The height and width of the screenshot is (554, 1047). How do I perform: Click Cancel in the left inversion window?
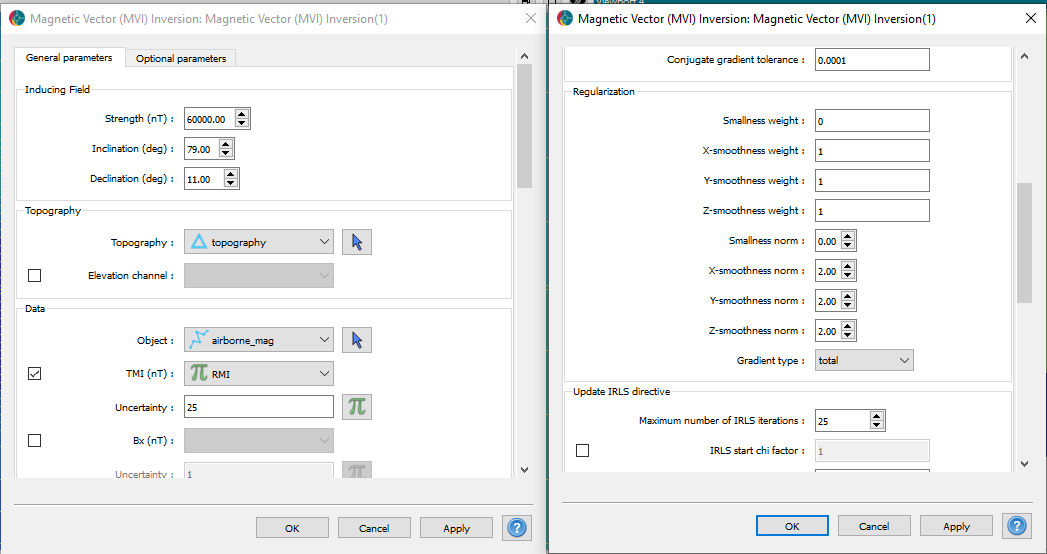(374, 528)
